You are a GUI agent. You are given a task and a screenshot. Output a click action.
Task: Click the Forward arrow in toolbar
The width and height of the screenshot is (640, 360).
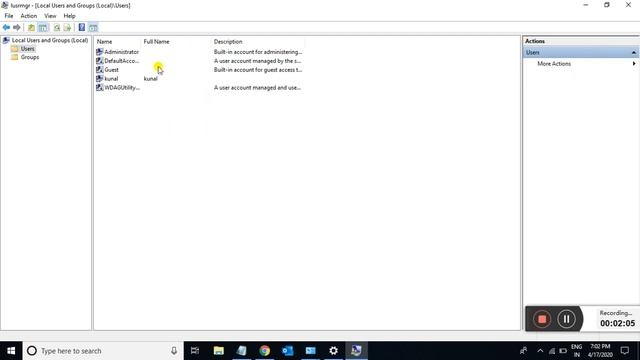pyautogui.click(x=17, y=27)
